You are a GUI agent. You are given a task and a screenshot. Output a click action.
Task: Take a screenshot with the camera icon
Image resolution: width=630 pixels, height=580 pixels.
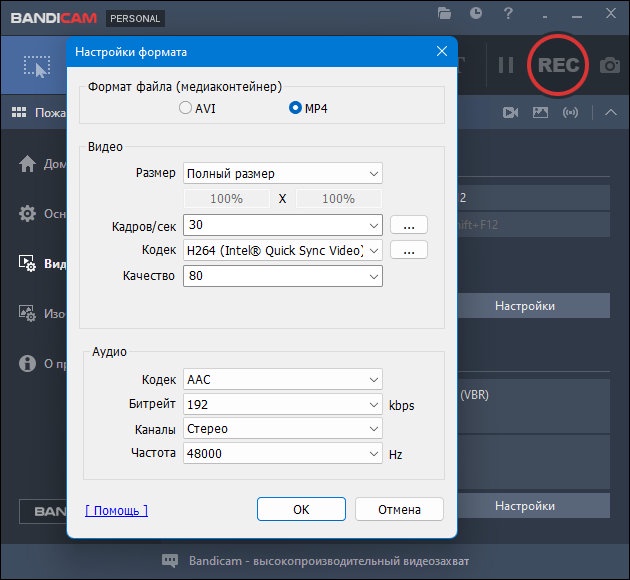pyautogui.click(x=610, y=65)
